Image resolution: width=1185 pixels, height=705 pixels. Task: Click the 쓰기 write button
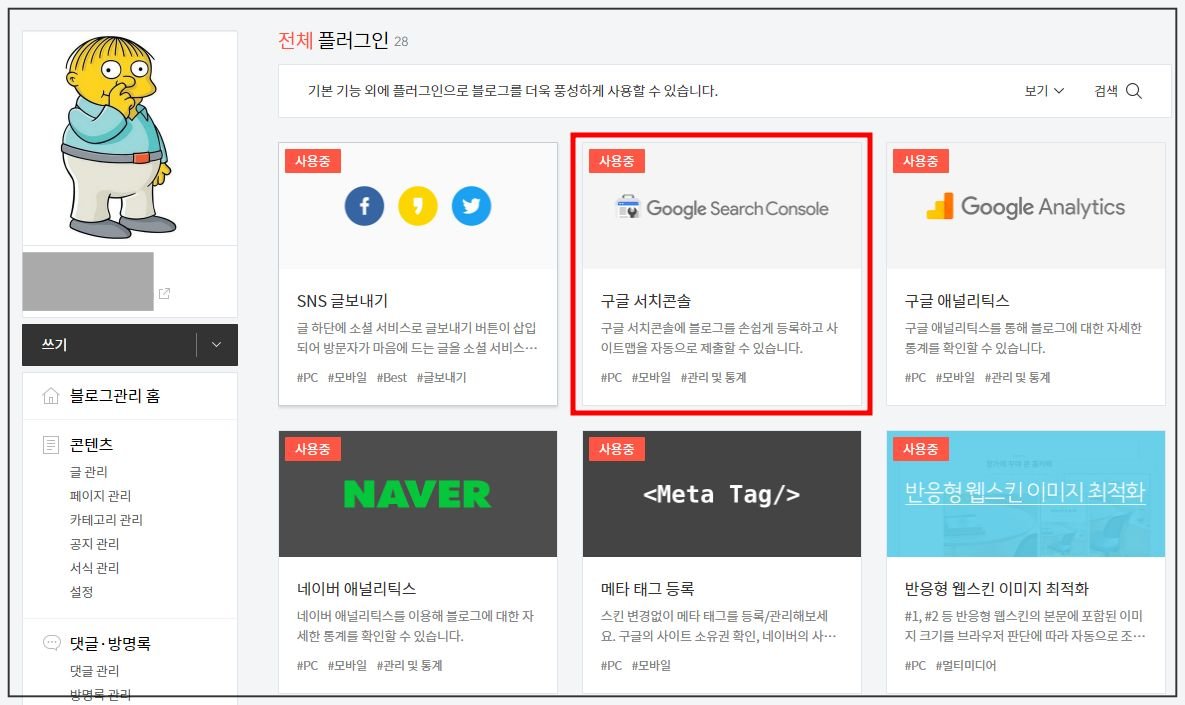pos(110,345)
